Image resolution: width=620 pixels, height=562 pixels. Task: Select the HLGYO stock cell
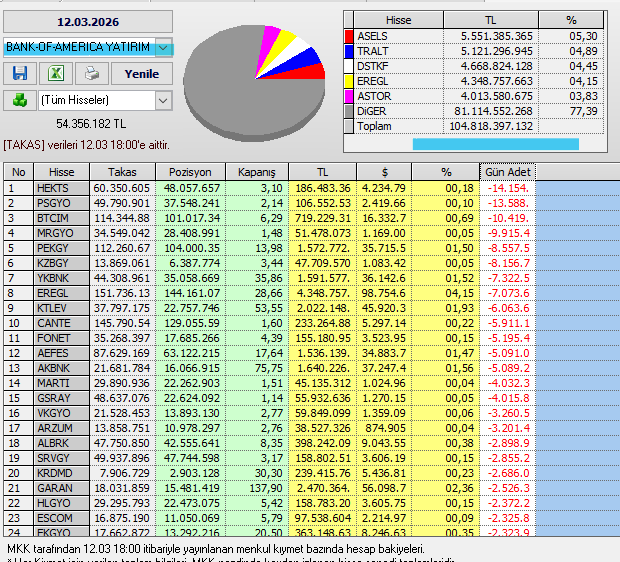[62, 503]
